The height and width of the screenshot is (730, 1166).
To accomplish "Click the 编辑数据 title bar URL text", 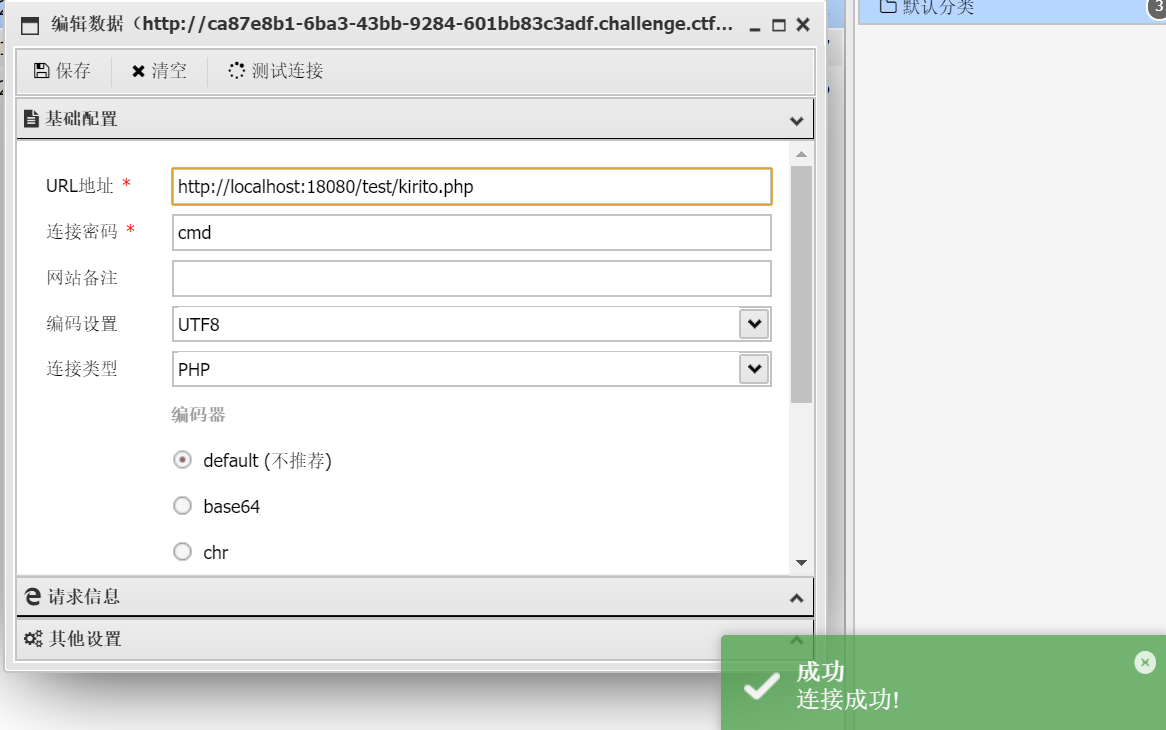I will [437, 25].
